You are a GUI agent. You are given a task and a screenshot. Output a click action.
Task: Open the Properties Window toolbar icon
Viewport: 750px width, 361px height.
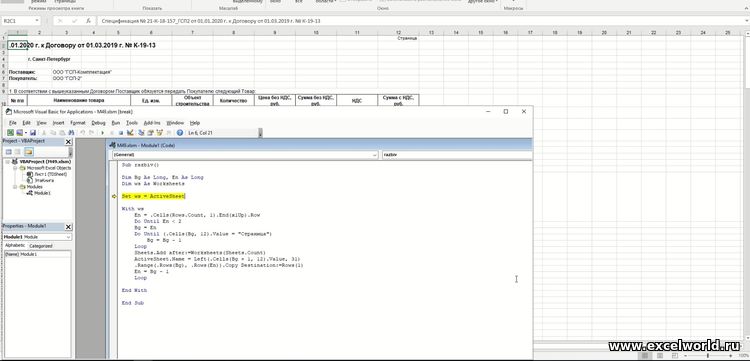[x=150, y=132]
